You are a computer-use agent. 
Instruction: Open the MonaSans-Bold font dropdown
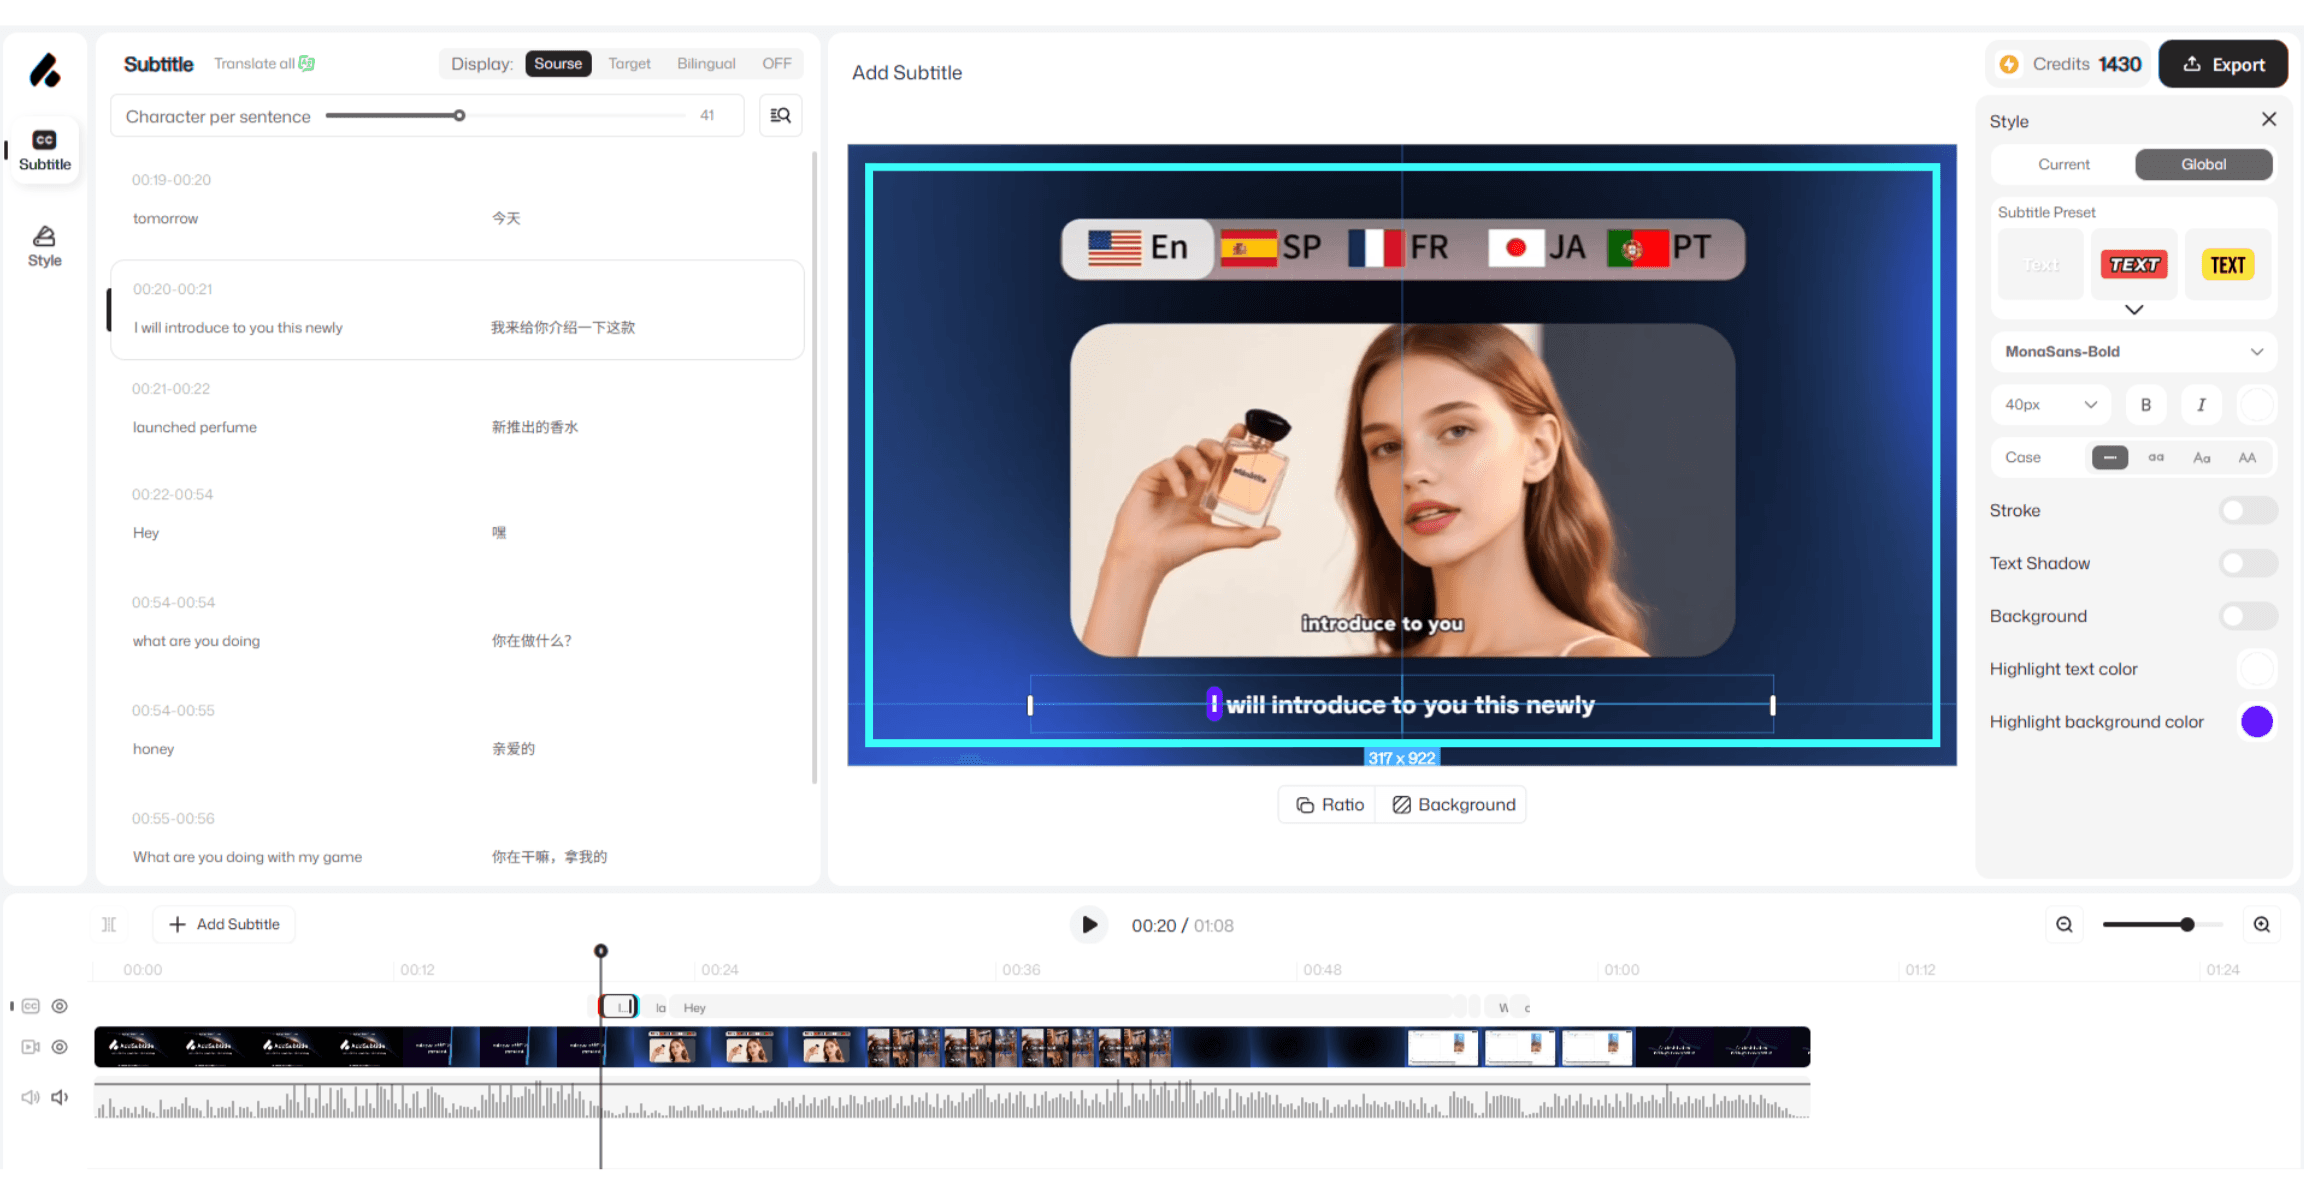pyautogui.click(x=2133, y=352)
